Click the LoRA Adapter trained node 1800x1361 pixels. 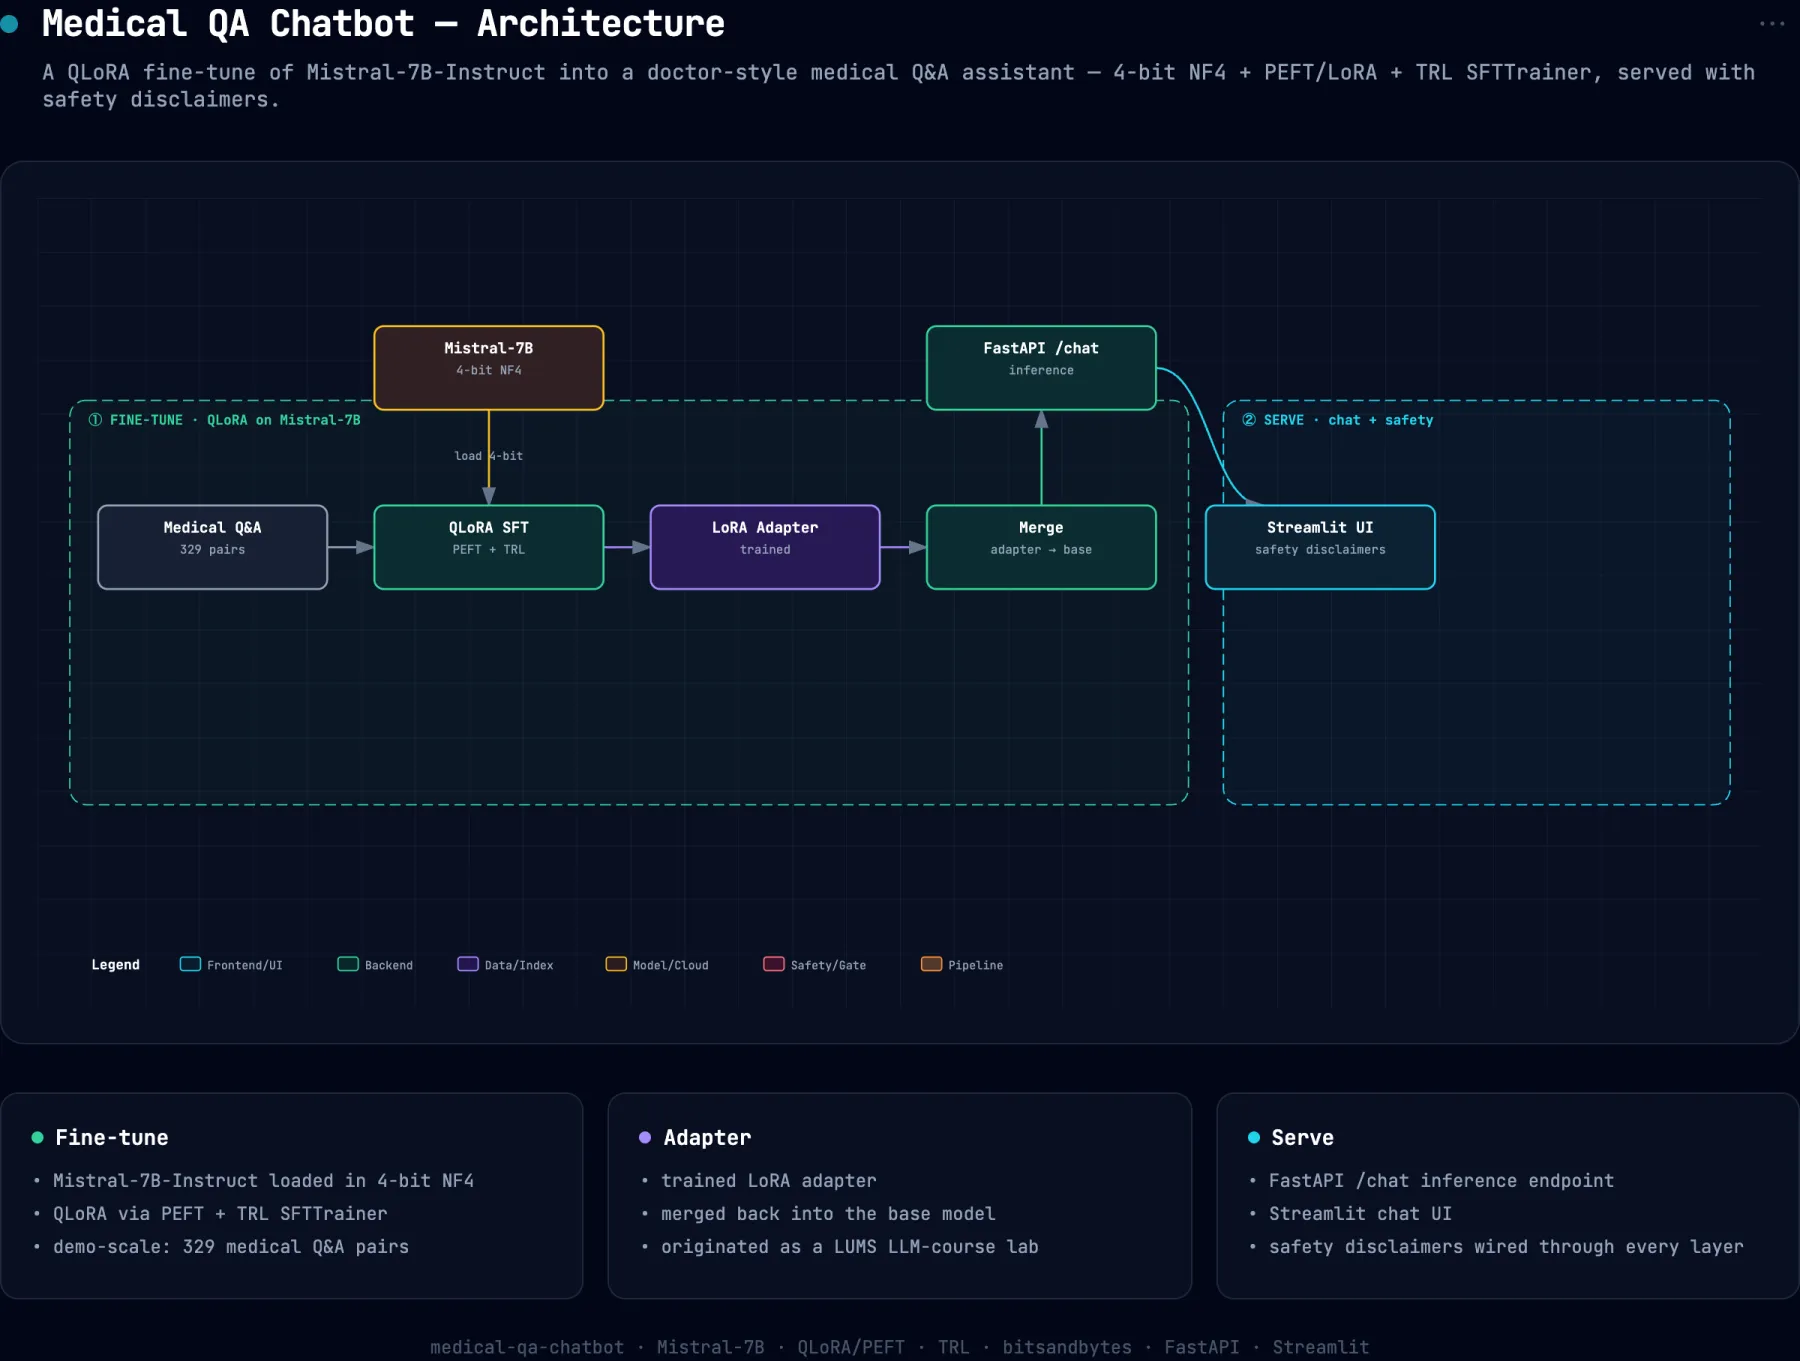(x=765, y=547)
